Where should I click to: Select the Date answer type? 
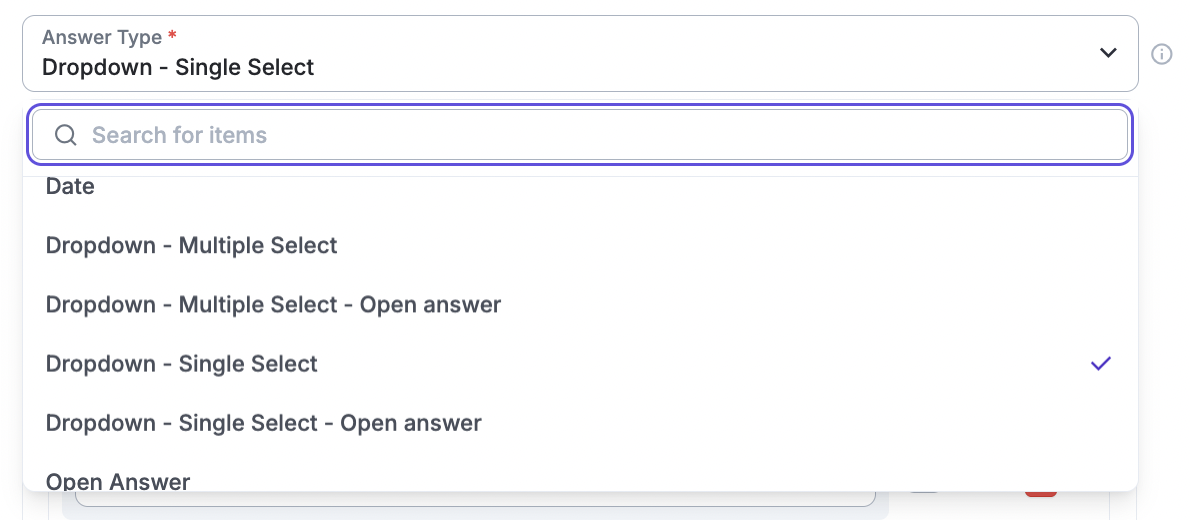pos(70,187)
